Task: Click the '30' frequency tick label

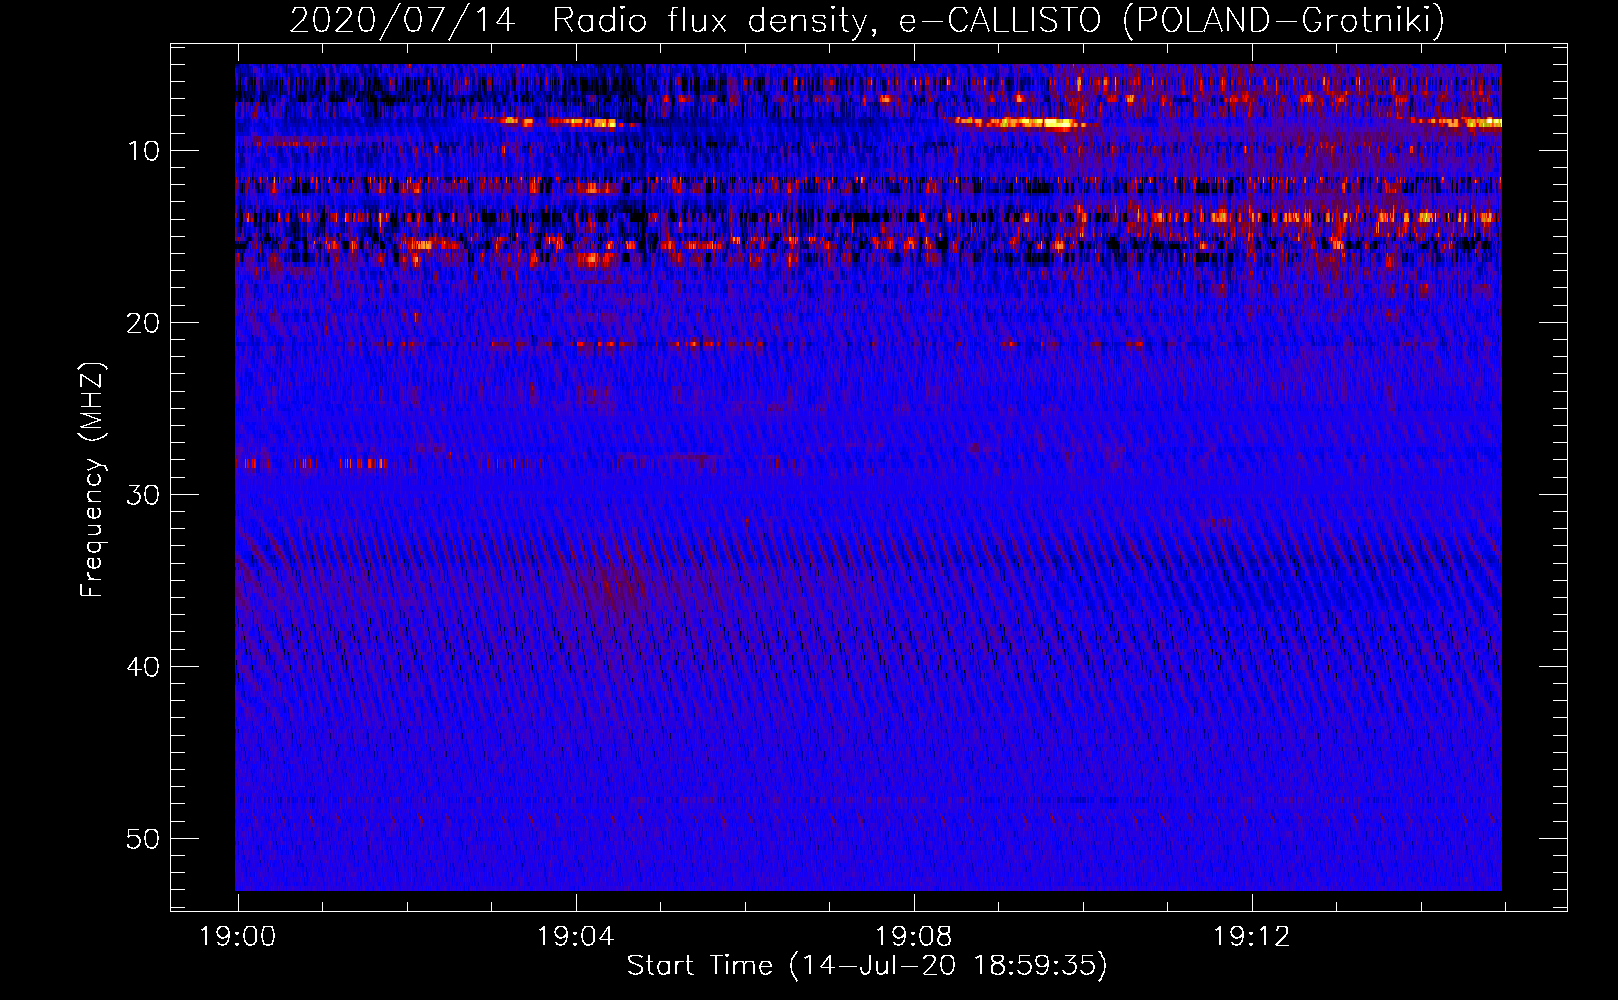Action: click(x=144, y=495)
